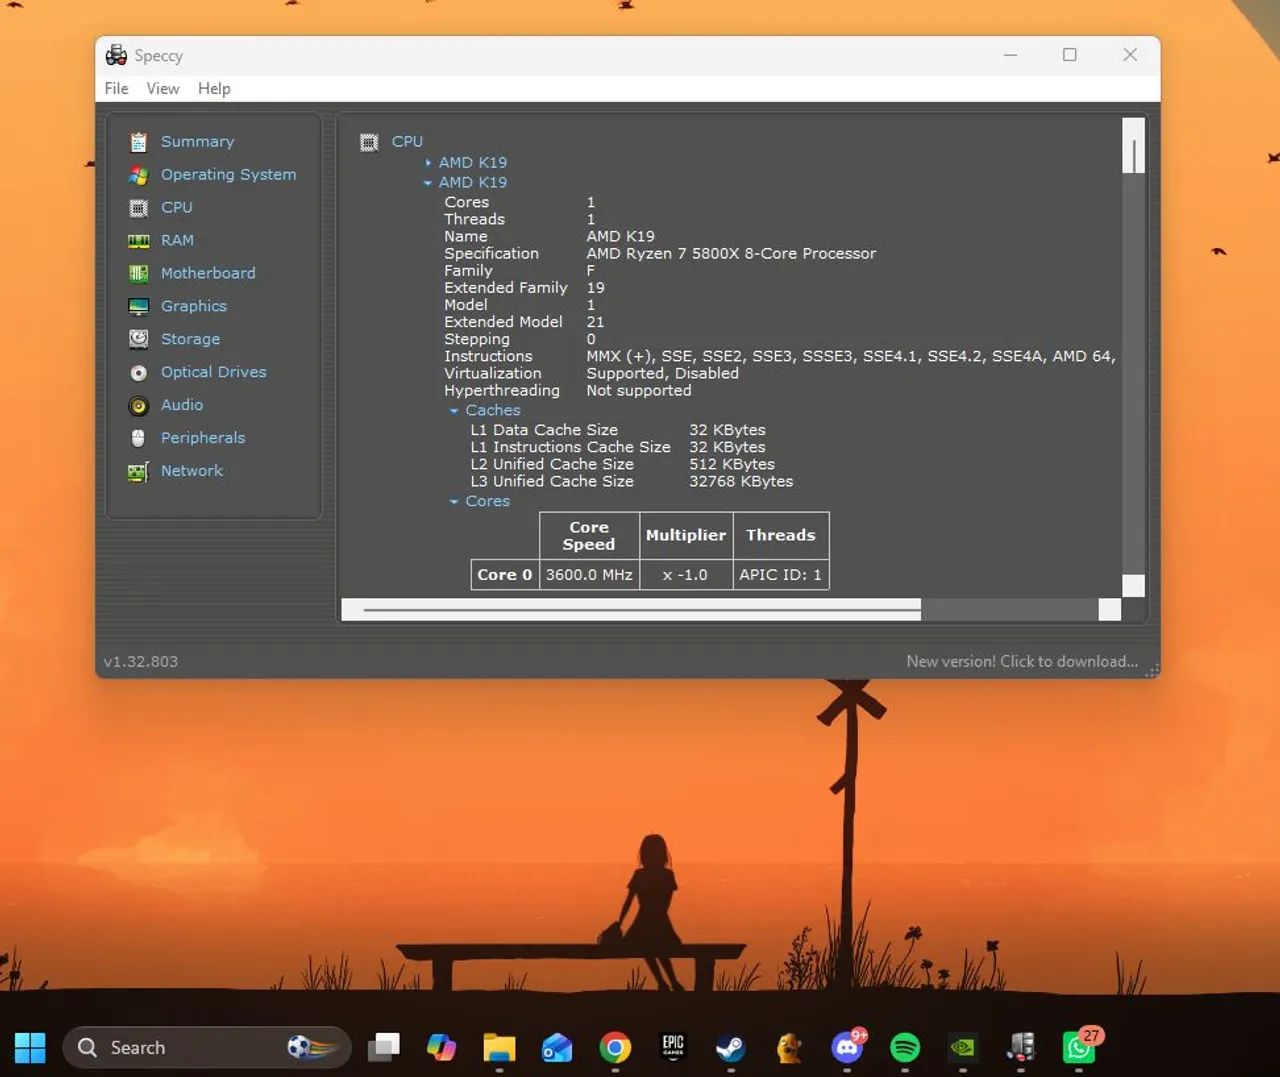
Task: Click the Summary clipboard icon in sidebar
Action: pos(139,142)
